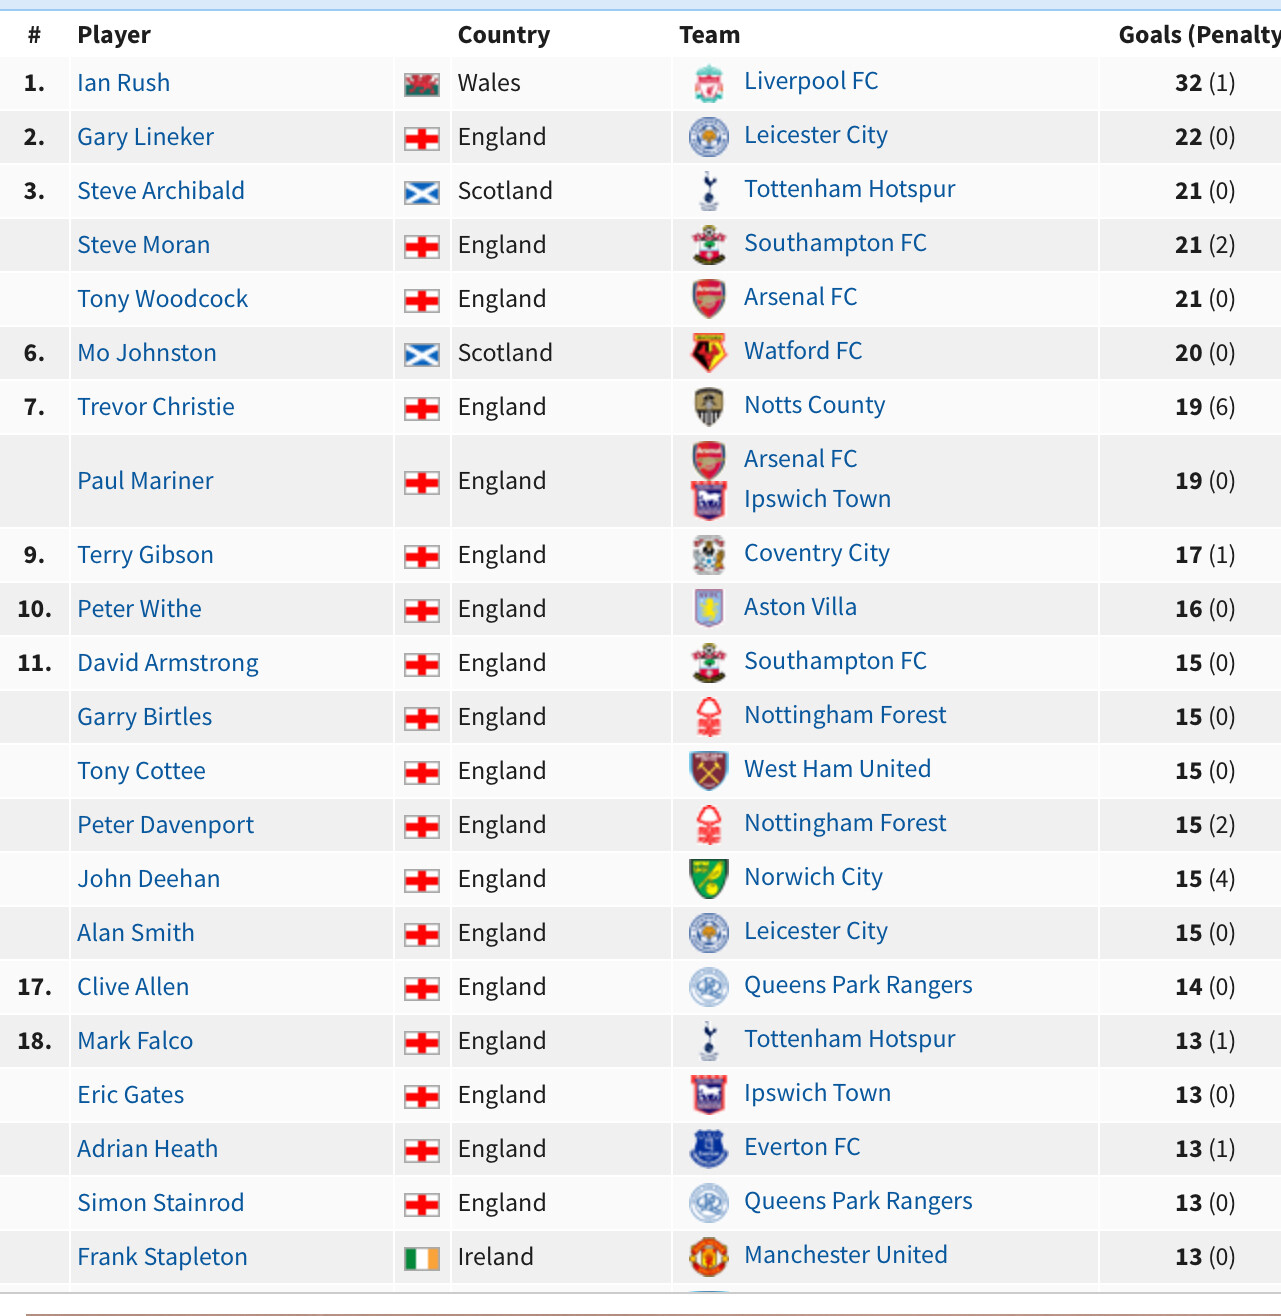The image size is (1281, 1316).
Task: Click the Wales flag icon beside Ian Rush
Action: 422,85
